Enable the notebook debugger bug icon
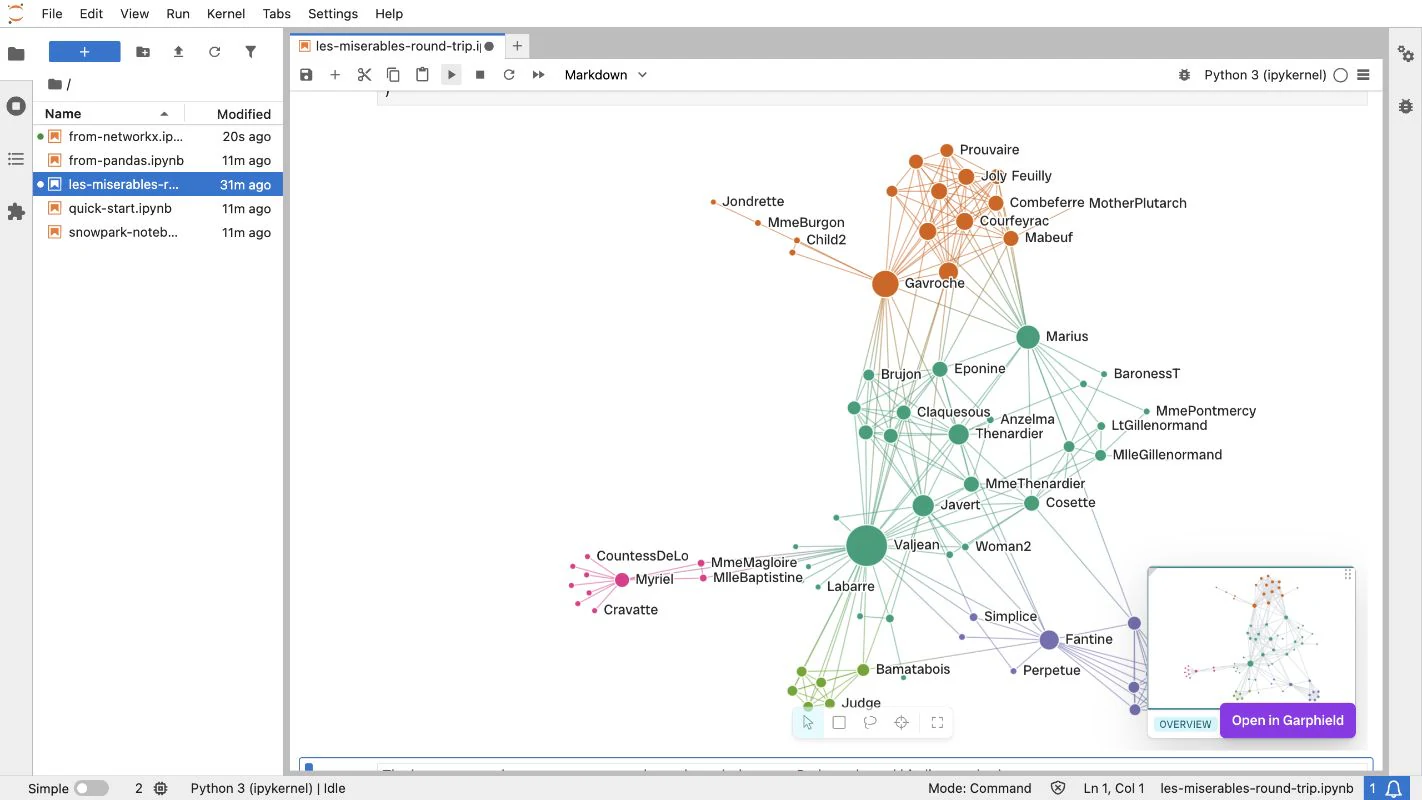The image size is (1422, 800). [1185, 75]
